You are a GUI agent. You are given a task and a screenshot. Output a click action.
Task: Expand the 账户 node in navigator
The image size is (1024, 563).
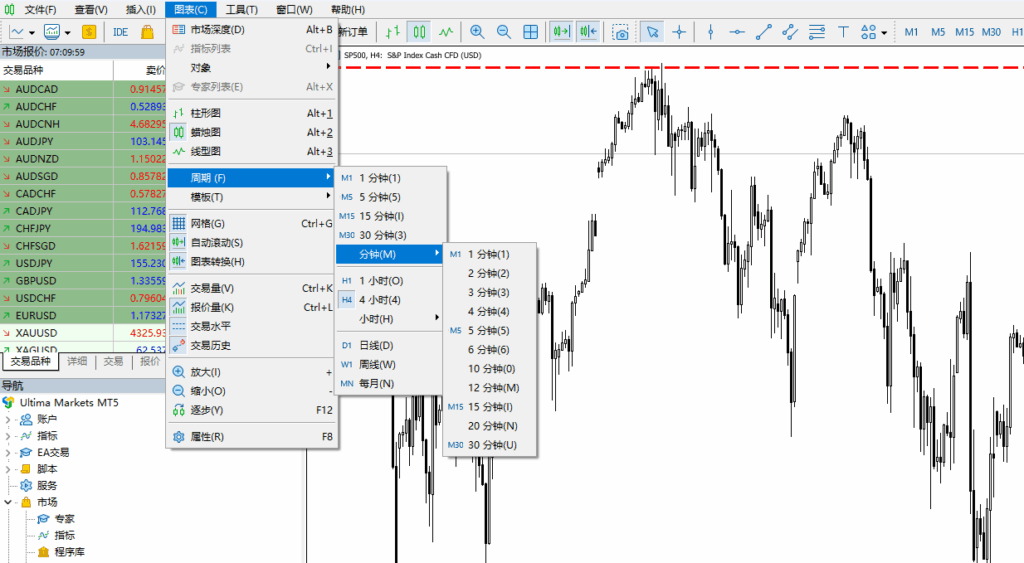tap(8, 419)
